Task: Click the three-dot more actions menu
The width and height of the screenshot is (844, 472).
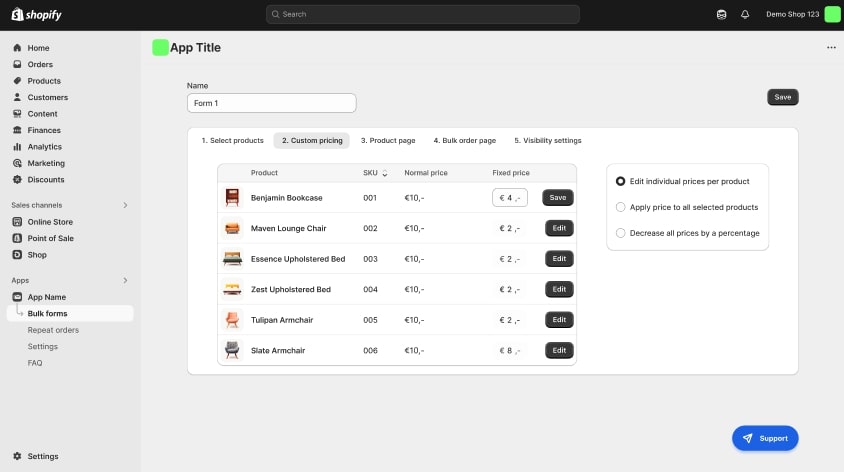Action: (x=830, y=48)
